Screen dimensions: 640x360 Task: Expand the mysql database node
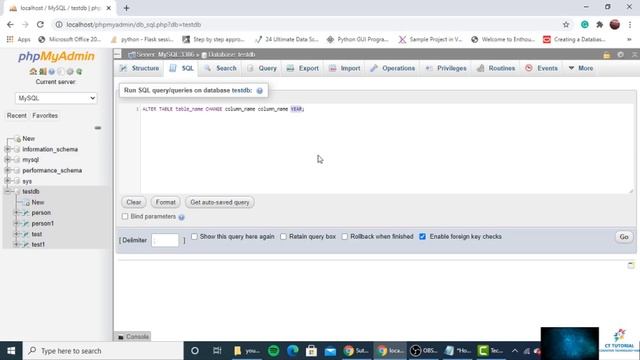[7, 160]
